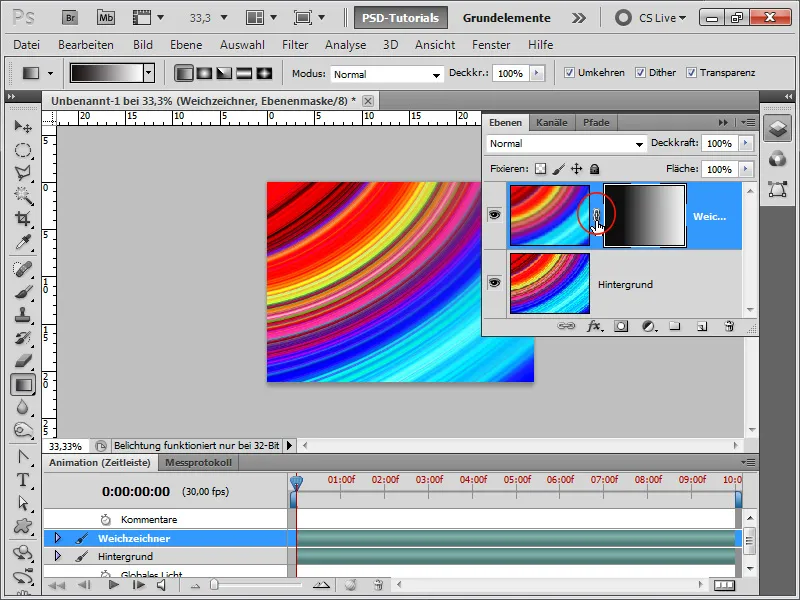Select the Eraser tool
800x600 pixels.
coord(23,361)
